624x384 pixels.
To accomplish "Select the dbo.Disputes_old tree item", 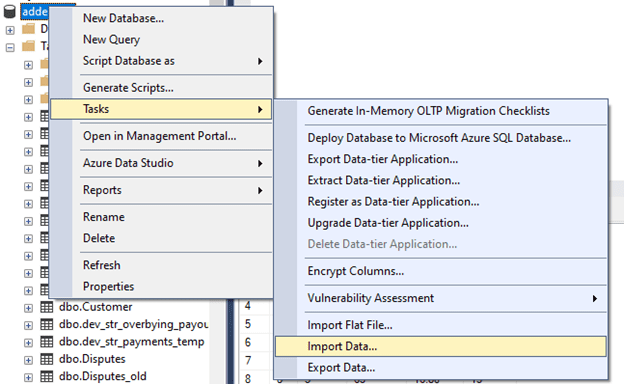I will coord(103,376).
